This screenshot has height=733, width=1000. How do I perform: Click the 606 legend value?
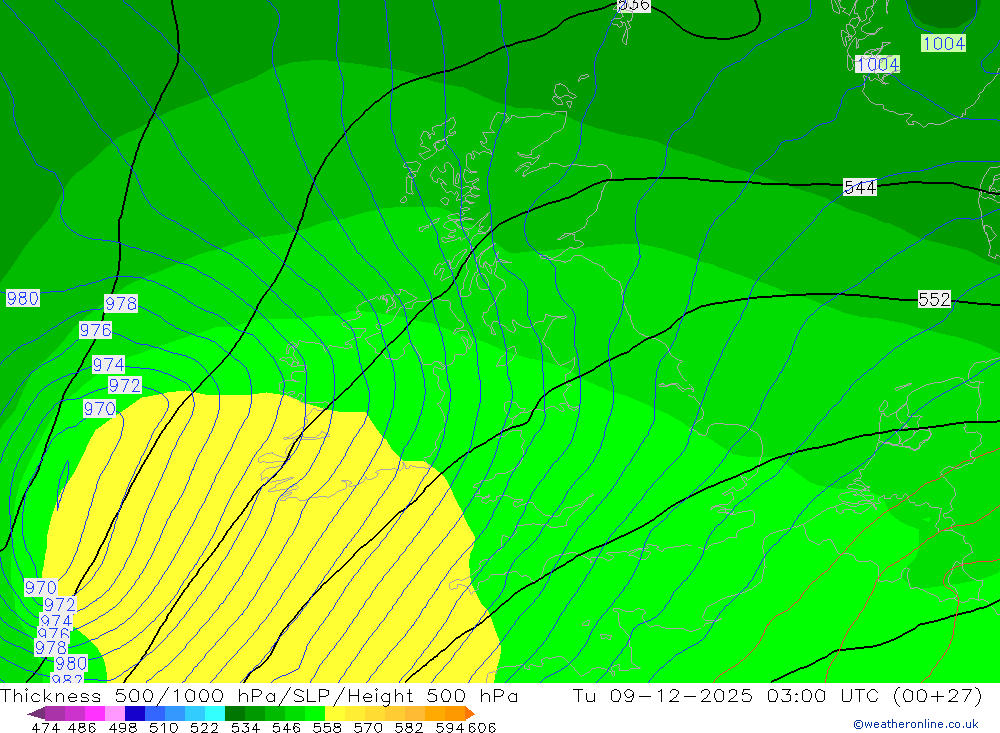(x=482, y=727)
